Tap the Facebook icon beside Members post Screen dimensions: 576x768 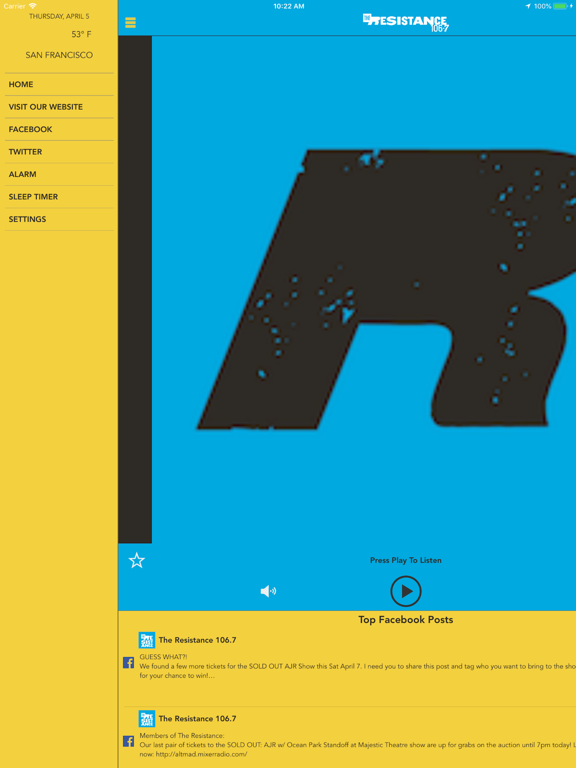(128, 741)
